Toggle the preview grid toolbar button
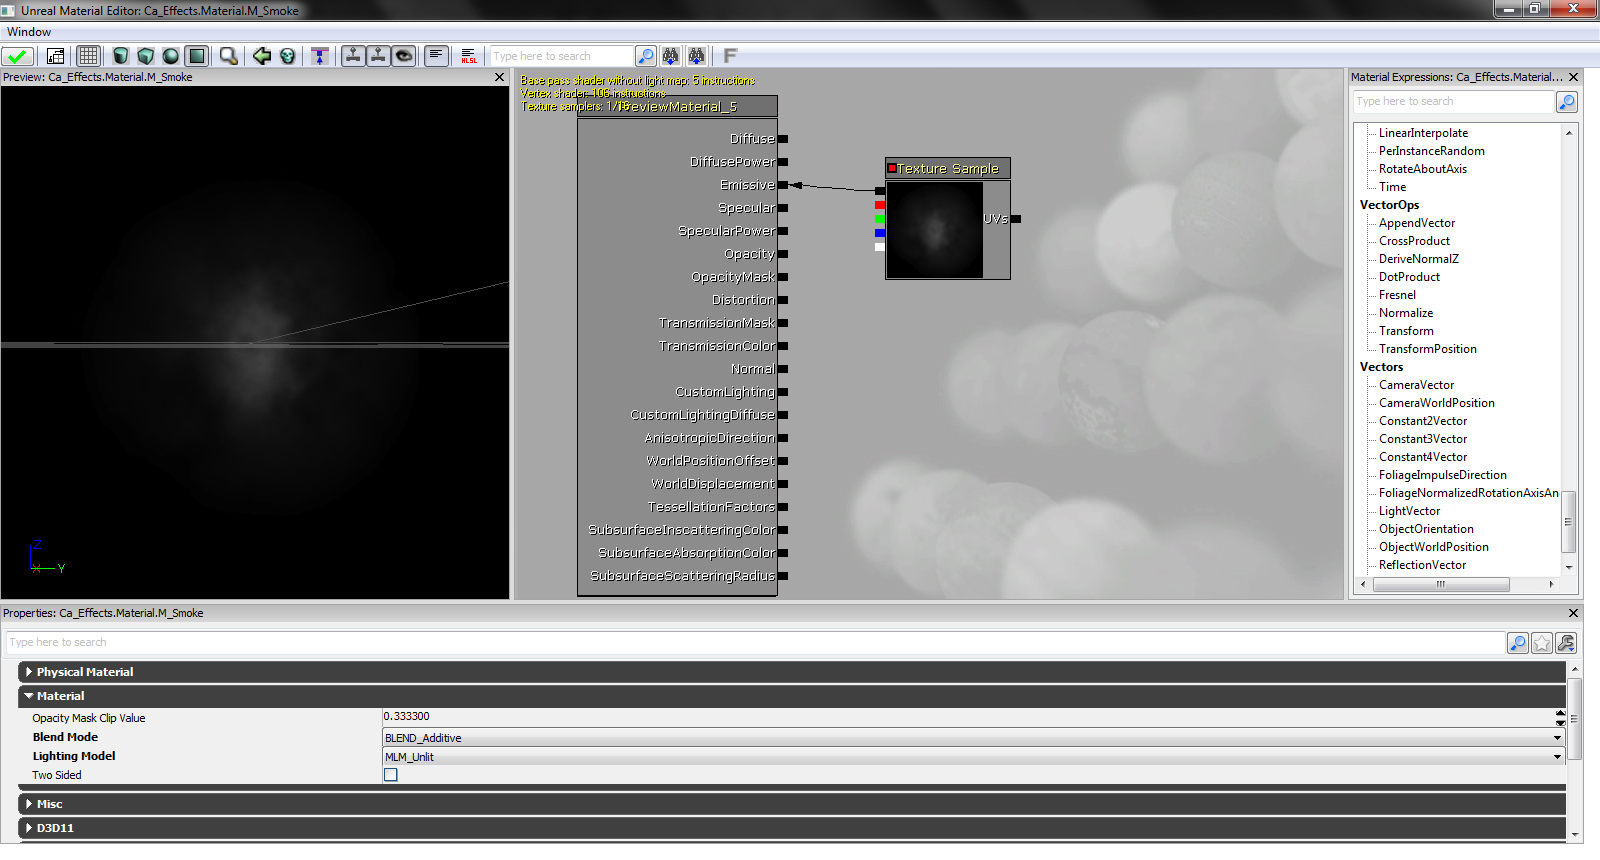This screenshot has width=1600, height=860. tap(89, 56)
